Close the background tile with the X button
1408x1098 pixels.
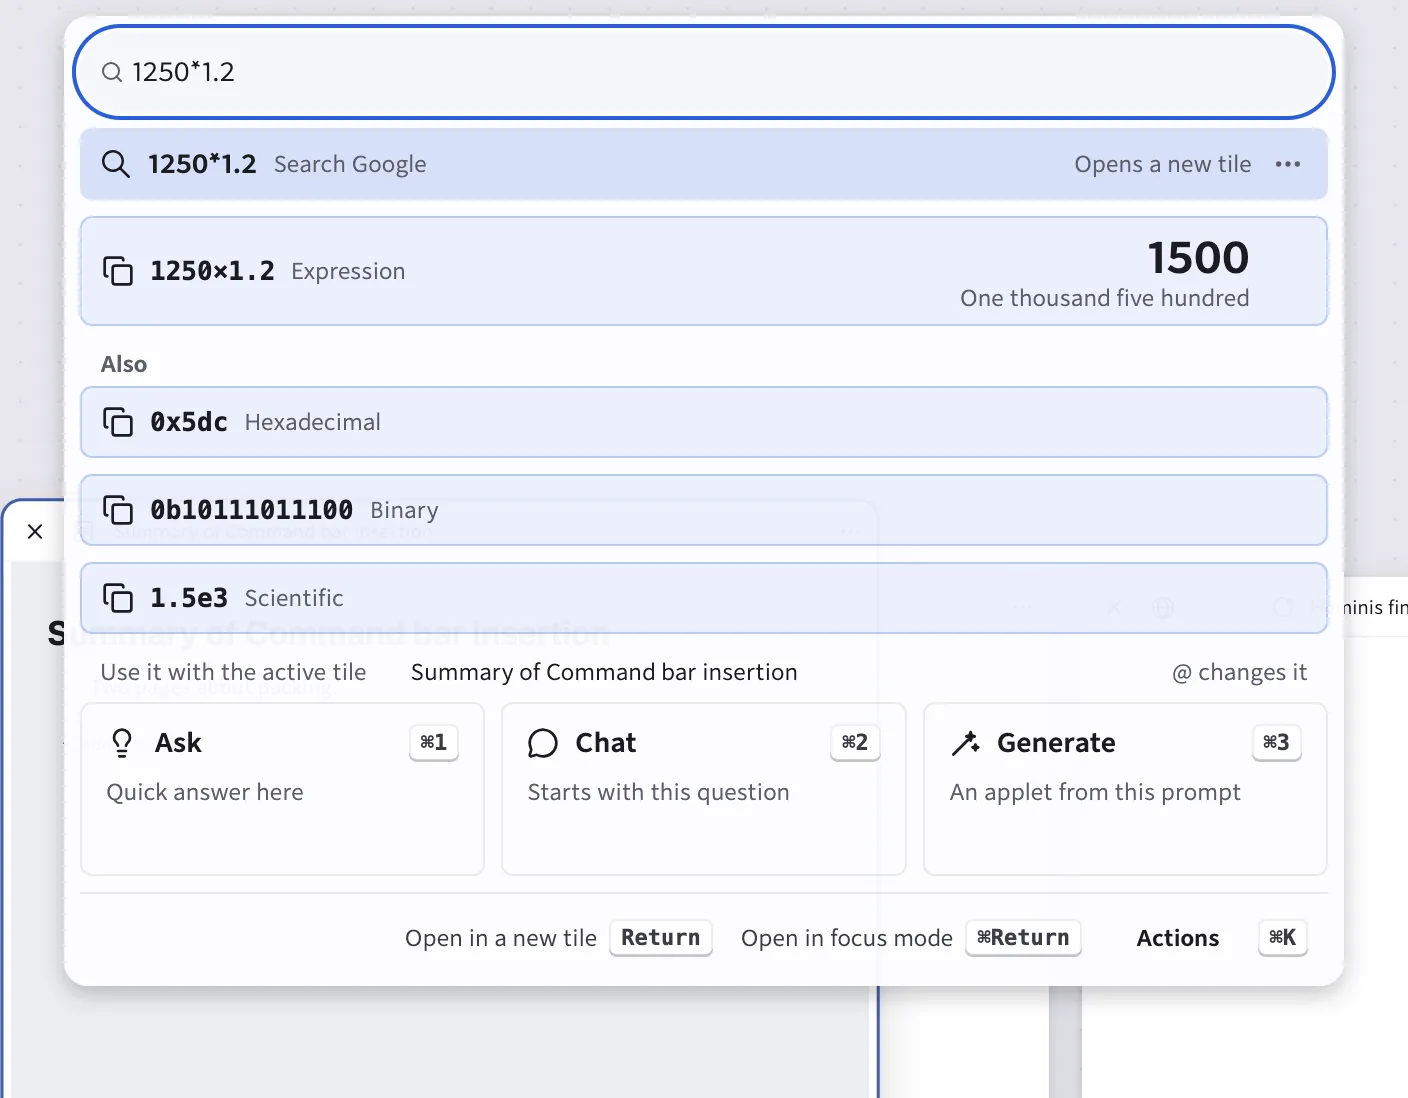pos(35,531)
